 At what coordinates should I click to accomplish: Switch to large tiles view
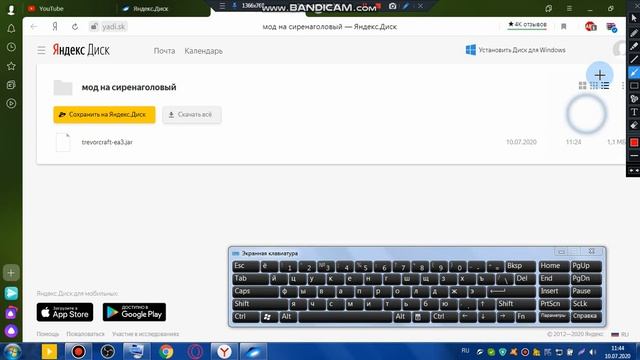point(582,85)
